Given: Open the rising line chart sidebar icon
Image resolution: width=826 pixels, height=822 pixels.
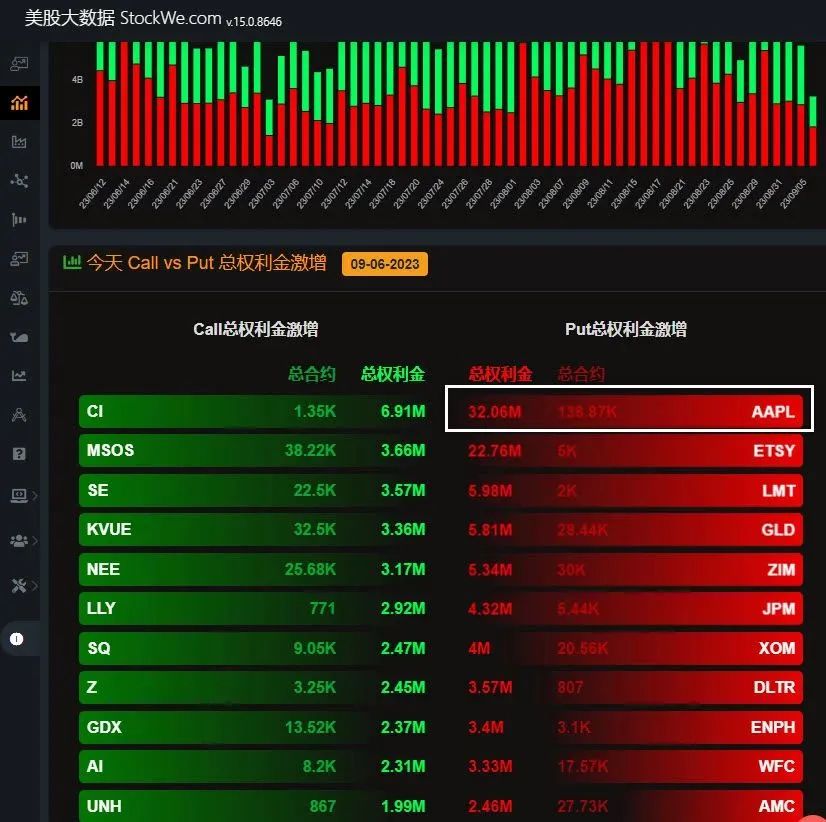Looking at the screenshot, I should (x=19, y=375).
